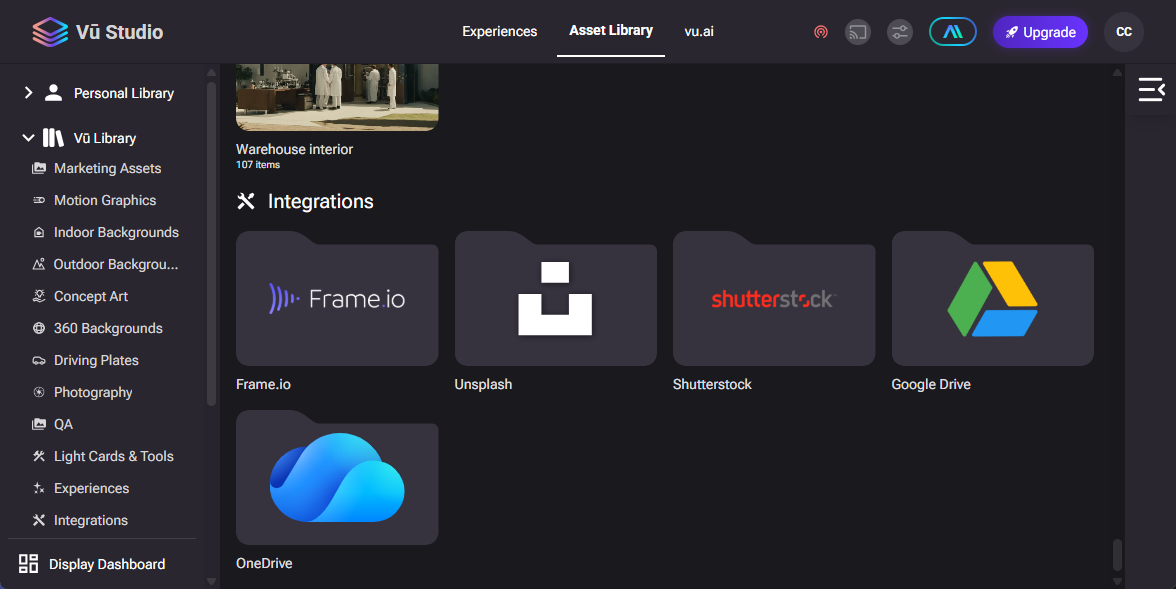Open the Shutterstock integration folder

coord(774,299)
